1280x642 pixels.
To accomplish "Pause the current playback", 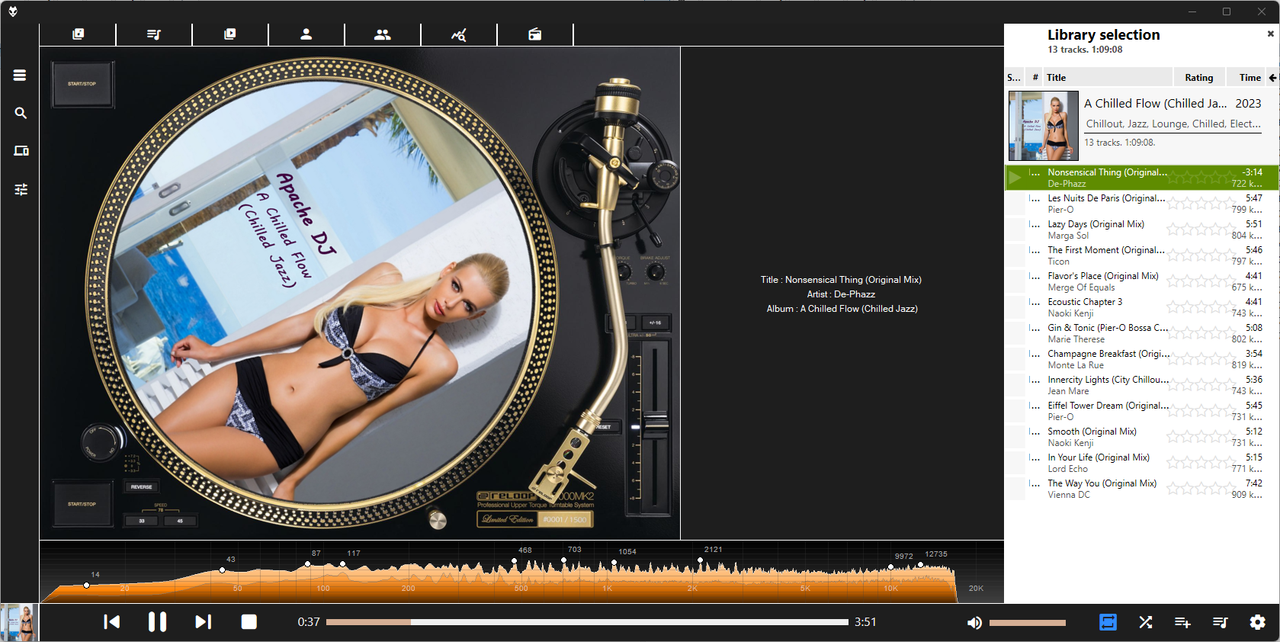I will click(157, 622).
